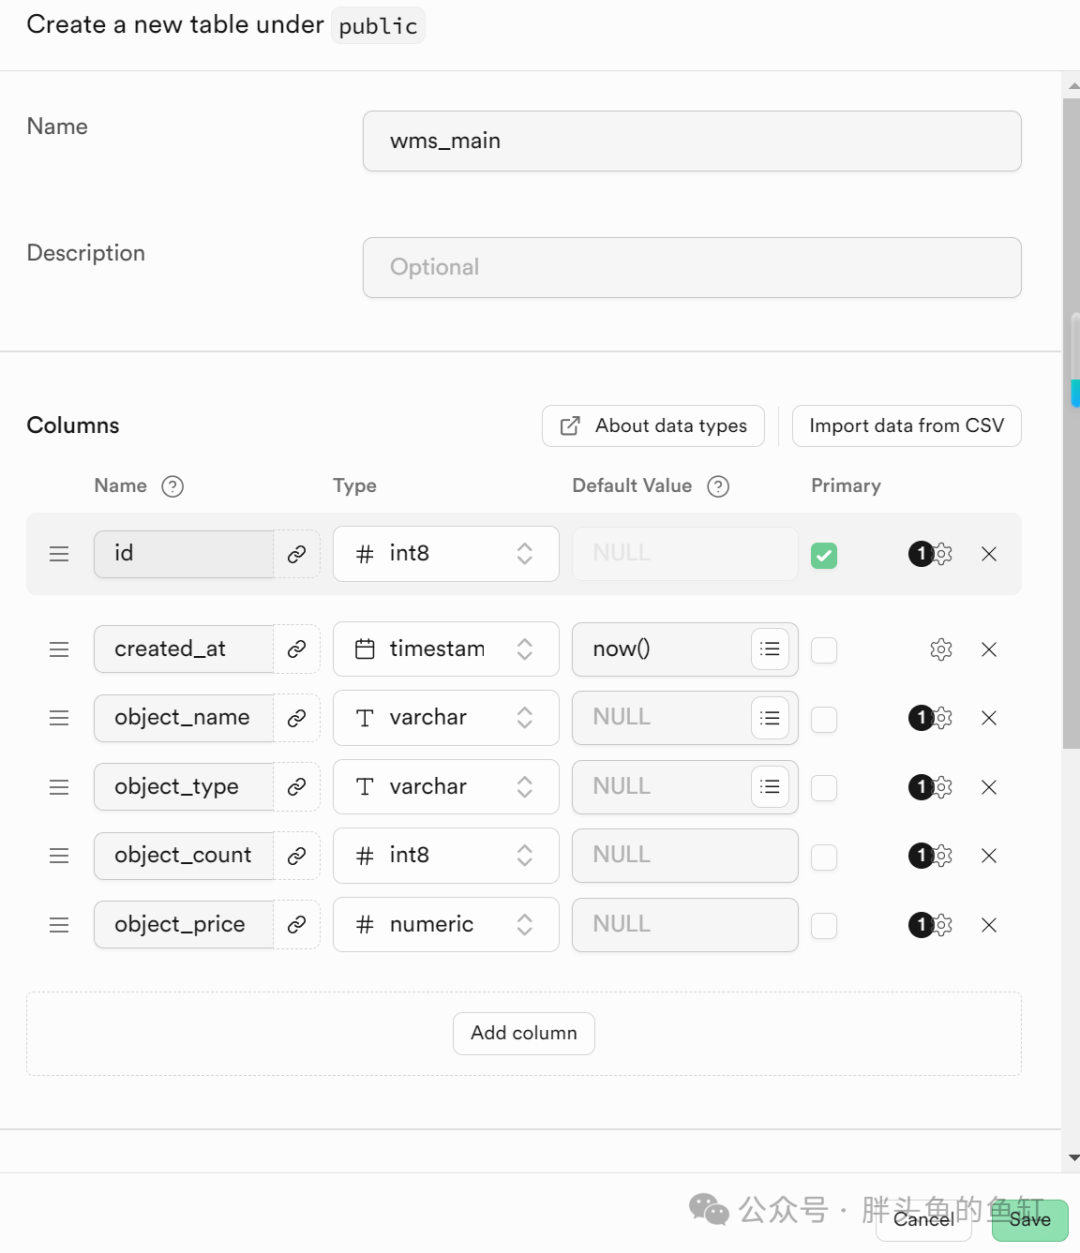The width and height of the screenshot is (1080, 1253).
Task: Click the Description optional input field
Action: click(692, 267)
